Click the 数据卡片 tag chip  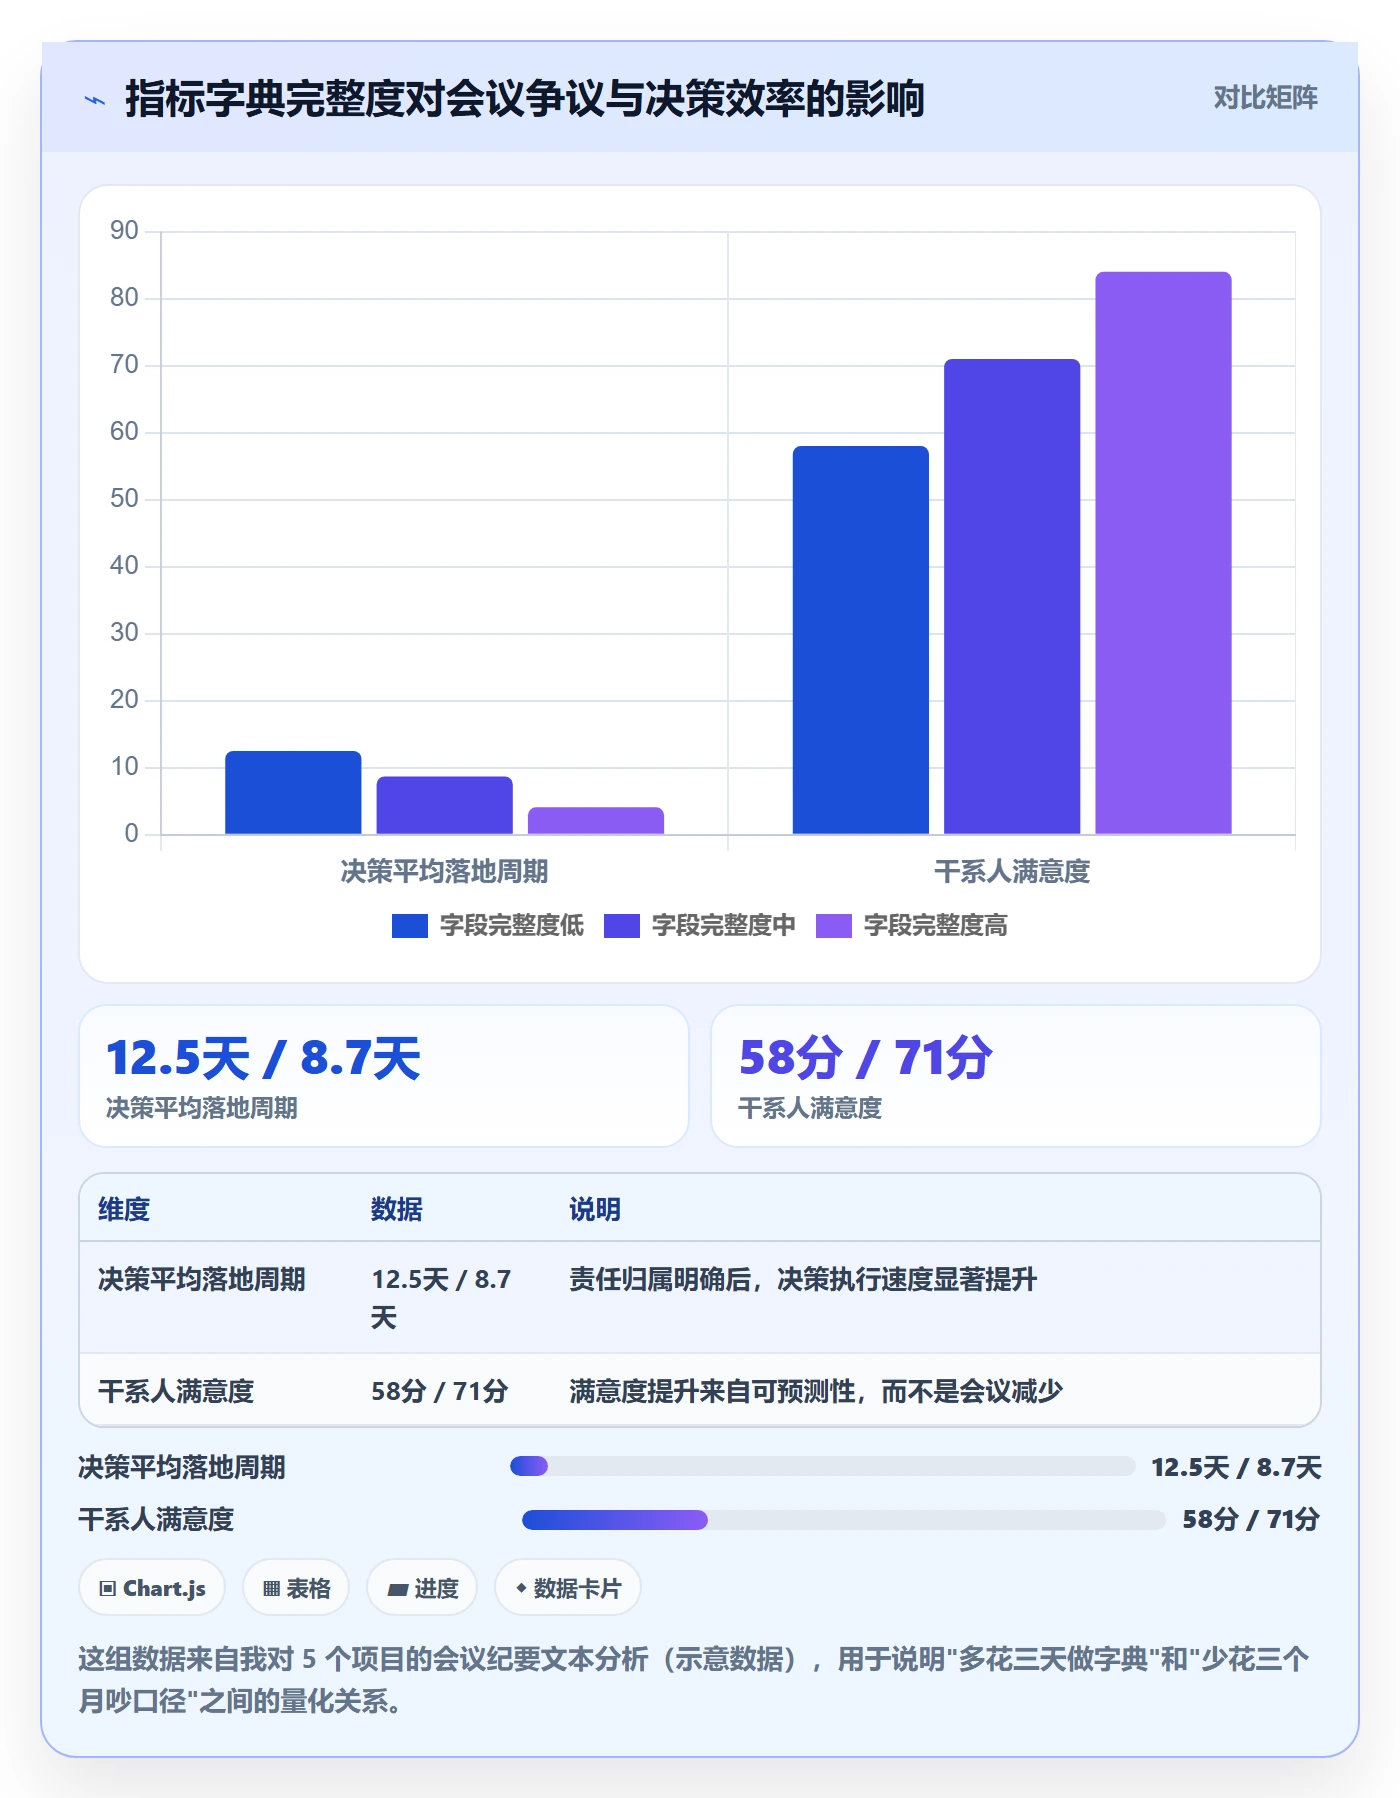(568, 1588)
